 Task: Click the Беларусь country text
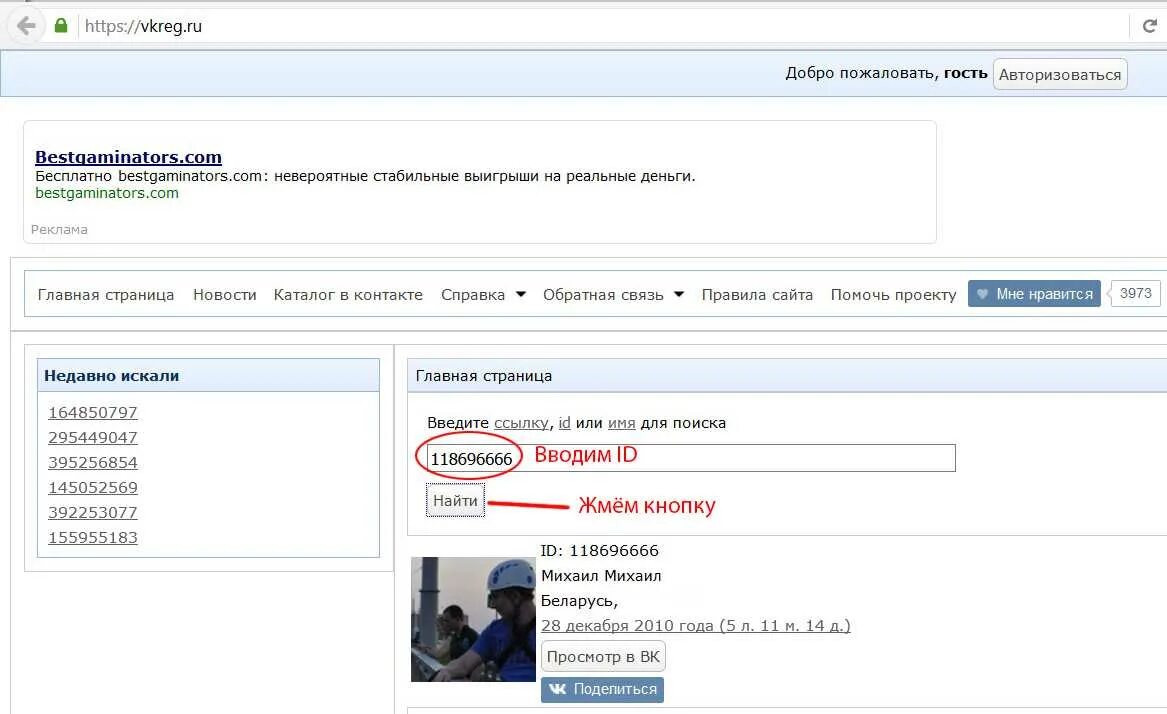click(579, 601)
